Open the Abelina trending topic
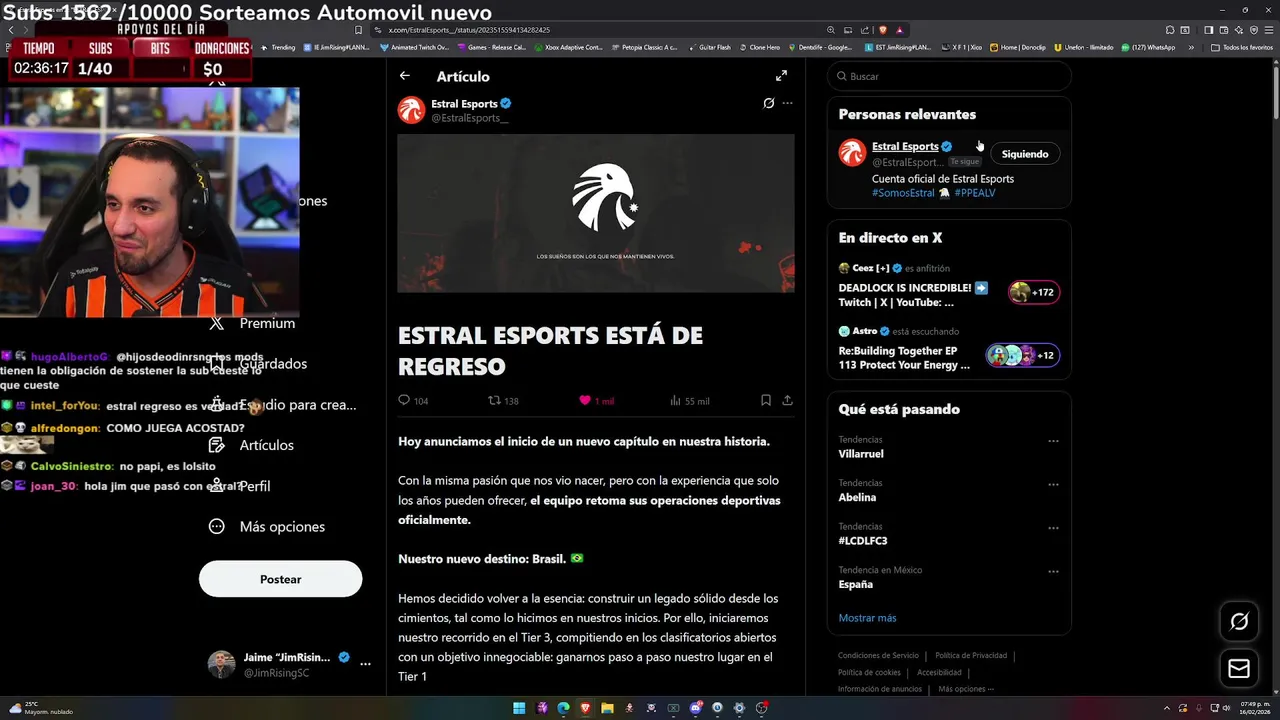This screenshot has width=1280, height=720. tap(857, 497)
